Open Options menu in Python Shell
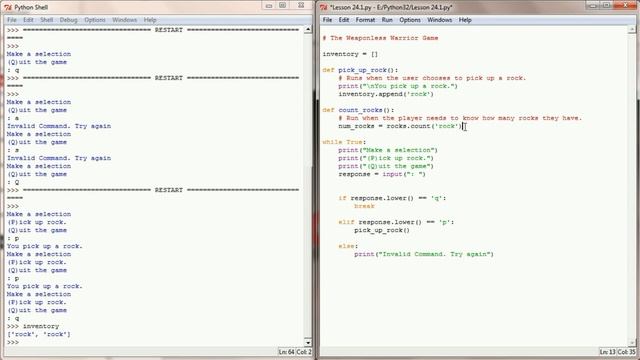640x360 pixels. click(95, 20)
